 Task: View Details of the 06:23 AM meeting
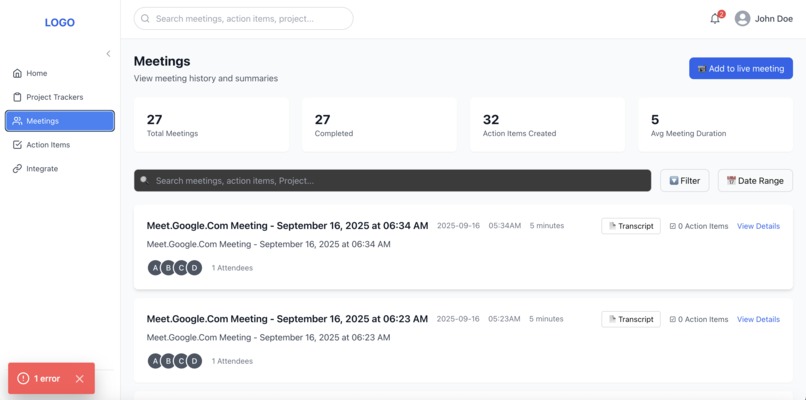click(x=758, y=319)
